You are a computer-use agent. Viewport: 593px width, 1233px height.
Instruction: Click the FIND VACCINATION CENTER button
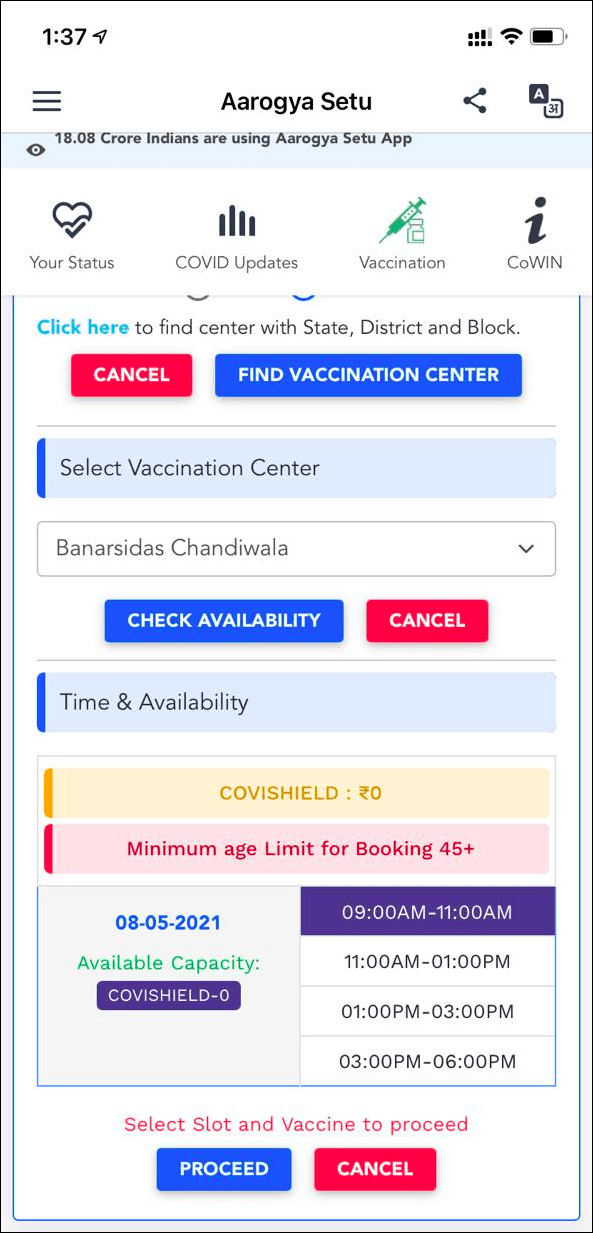pos(368,375)
